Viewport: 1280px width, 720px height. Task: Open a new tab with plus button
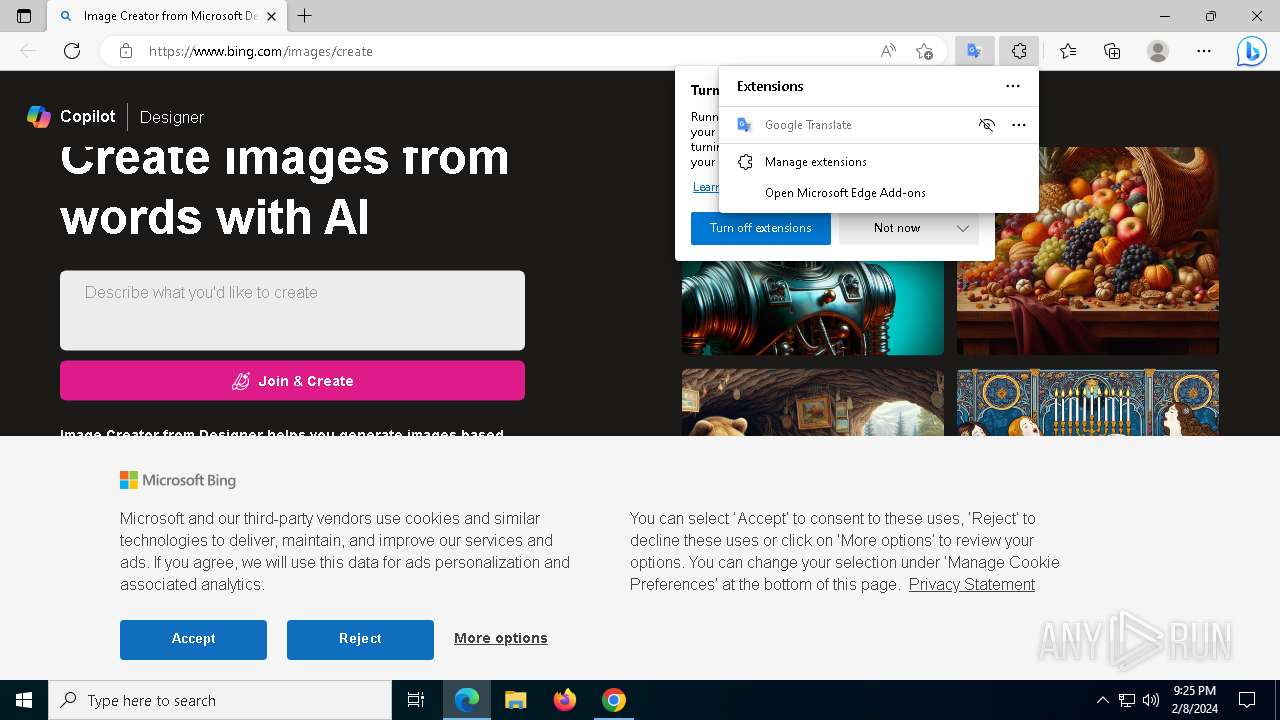point(305,16)
